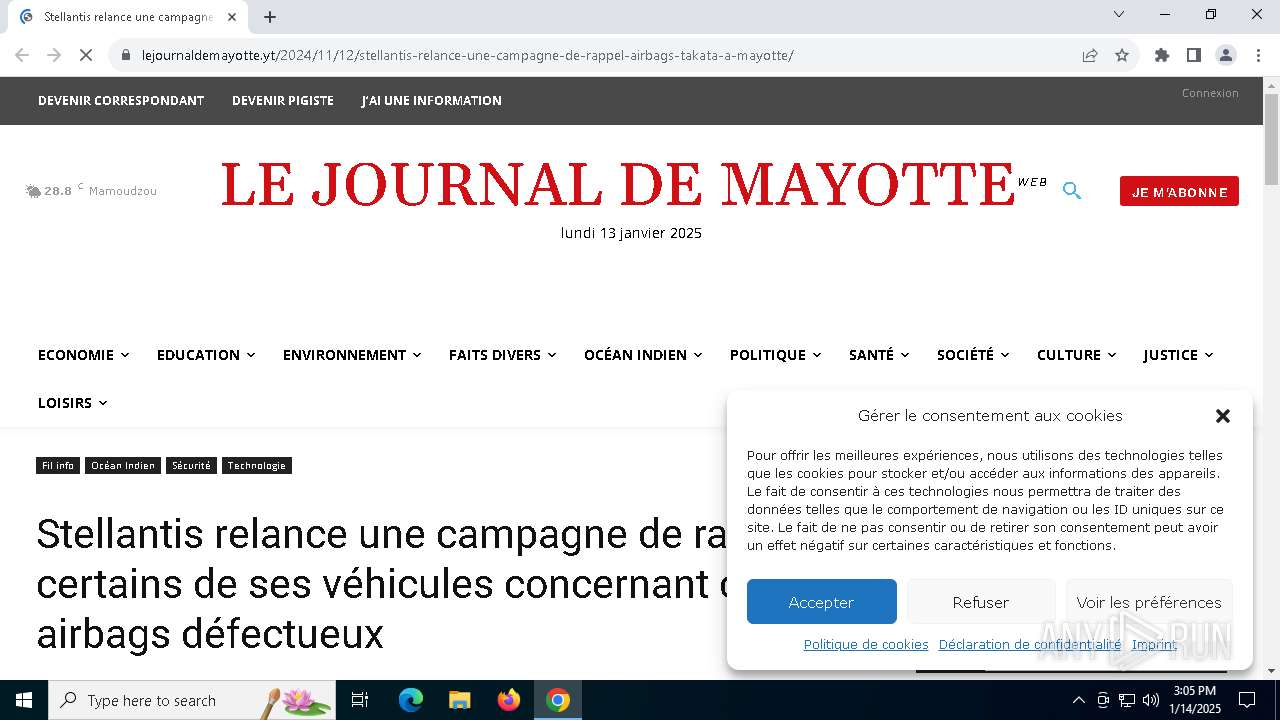The height and width of the screenshot is (720, 1280).
Task: Click JE M'ABONNE subscribe button
Action: 1179,191
